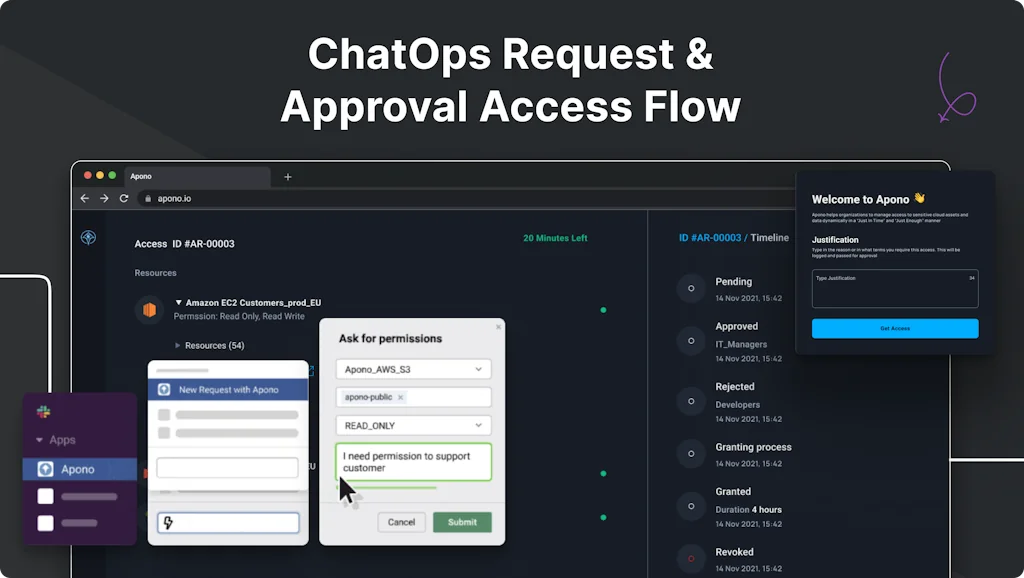This screenshot has height=578, width=1024.
Task: Close the Ask for permissions dialog
Action: [498, 327]
